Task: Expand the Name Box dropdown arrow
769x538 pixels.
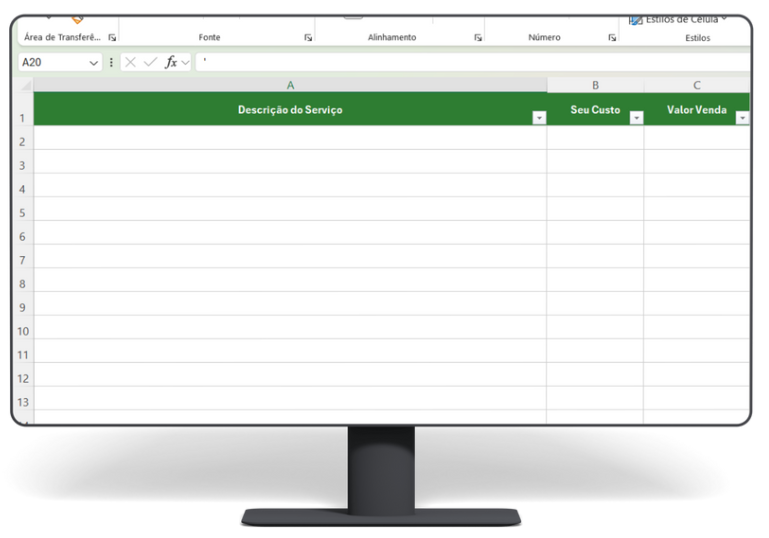Action: 94,62
